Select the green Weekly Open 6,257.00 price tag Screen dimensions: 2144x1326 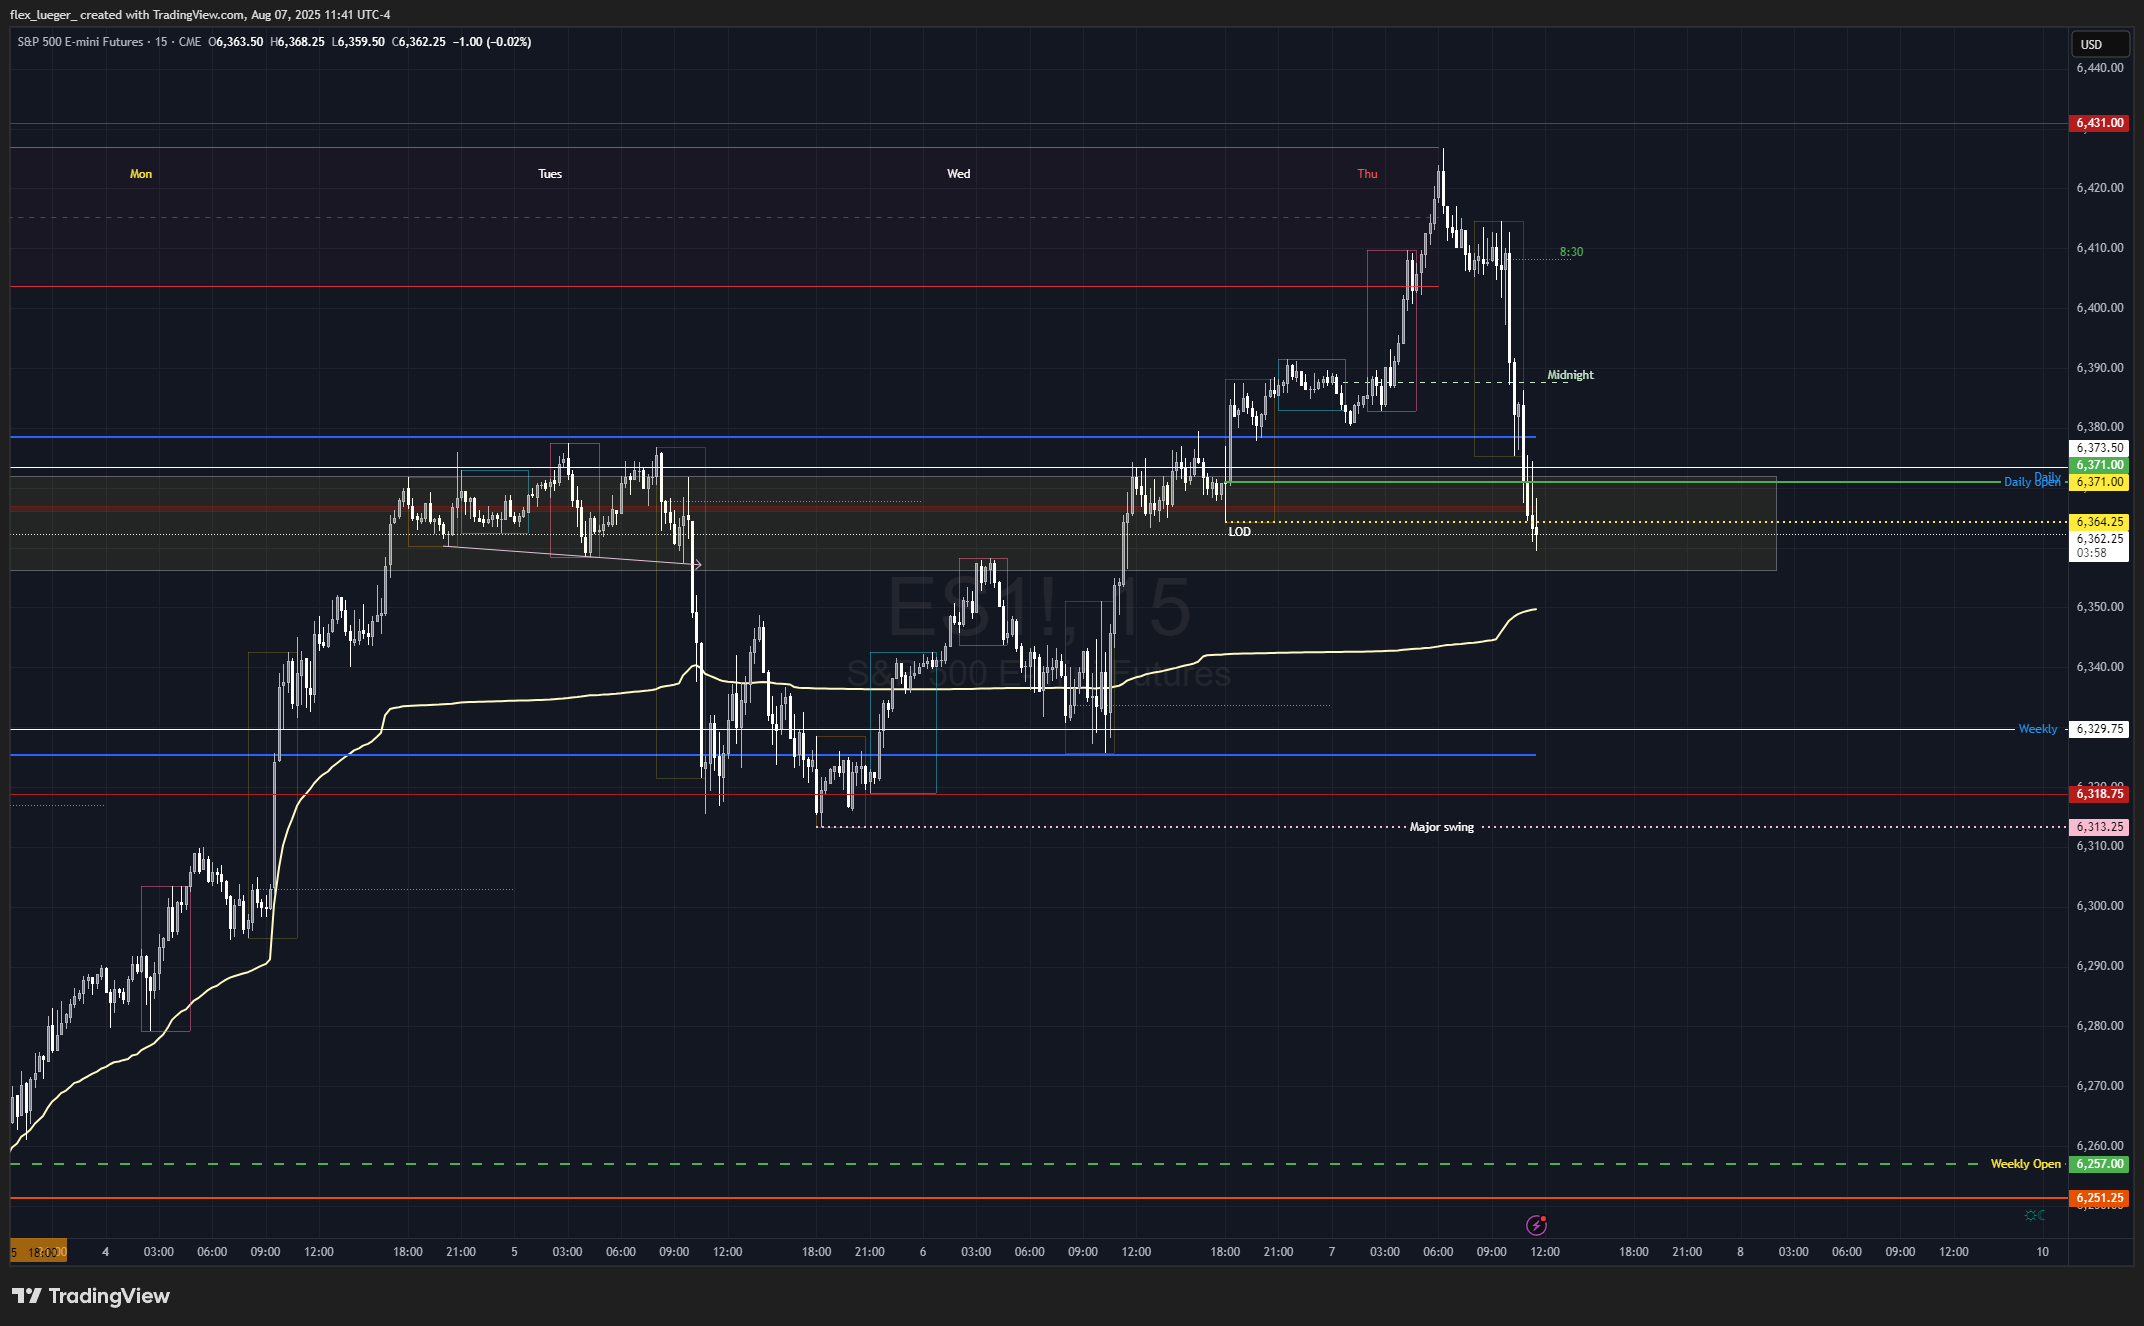(2099, 1164)
